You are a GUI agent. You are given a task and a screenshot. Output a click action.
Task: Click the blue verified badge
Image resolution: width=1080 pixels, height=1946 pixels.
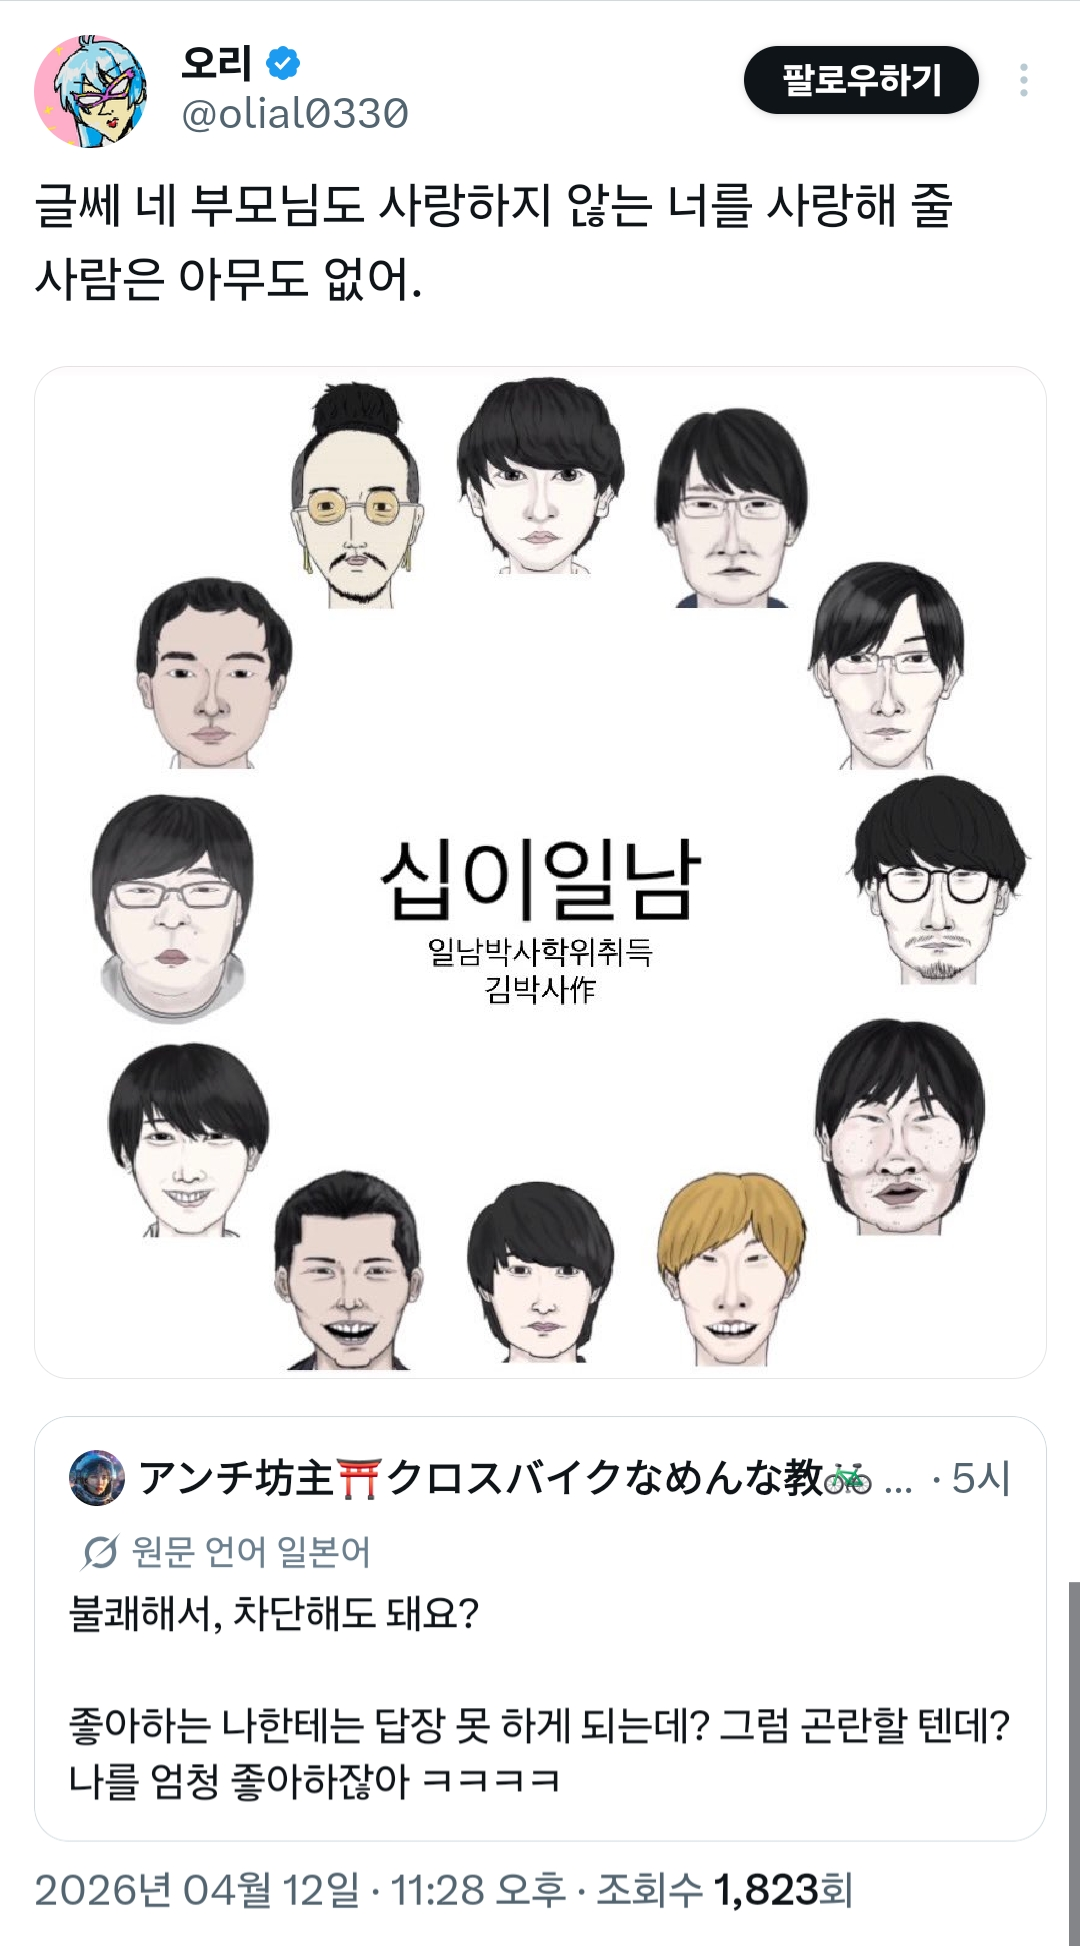pyautogui.click(x=283, y=63)
